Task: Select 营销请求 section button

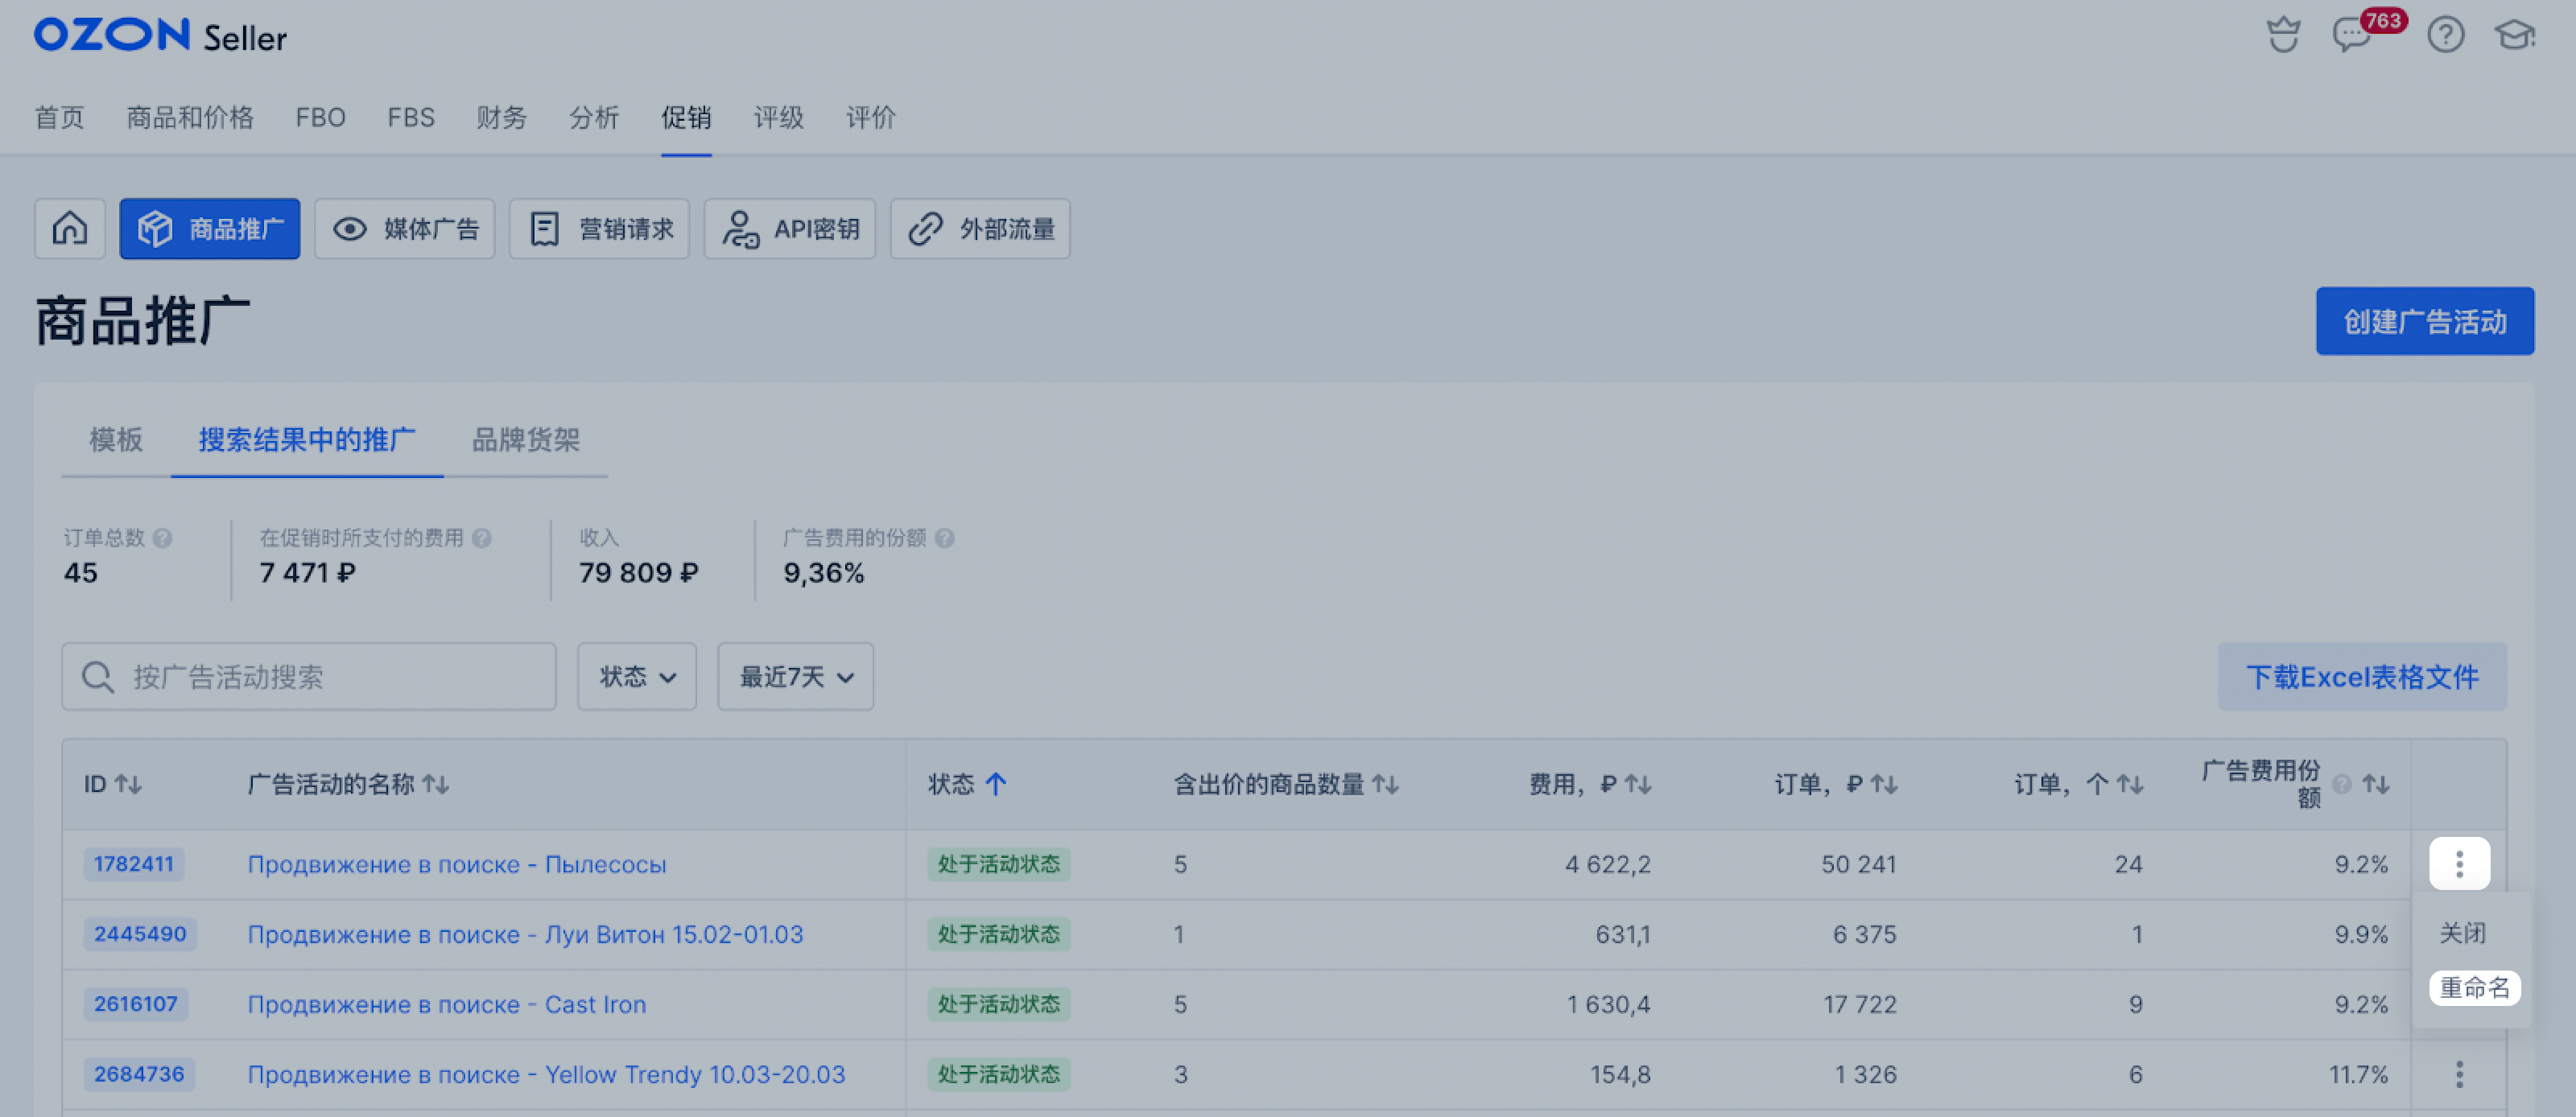Action: 600,229
